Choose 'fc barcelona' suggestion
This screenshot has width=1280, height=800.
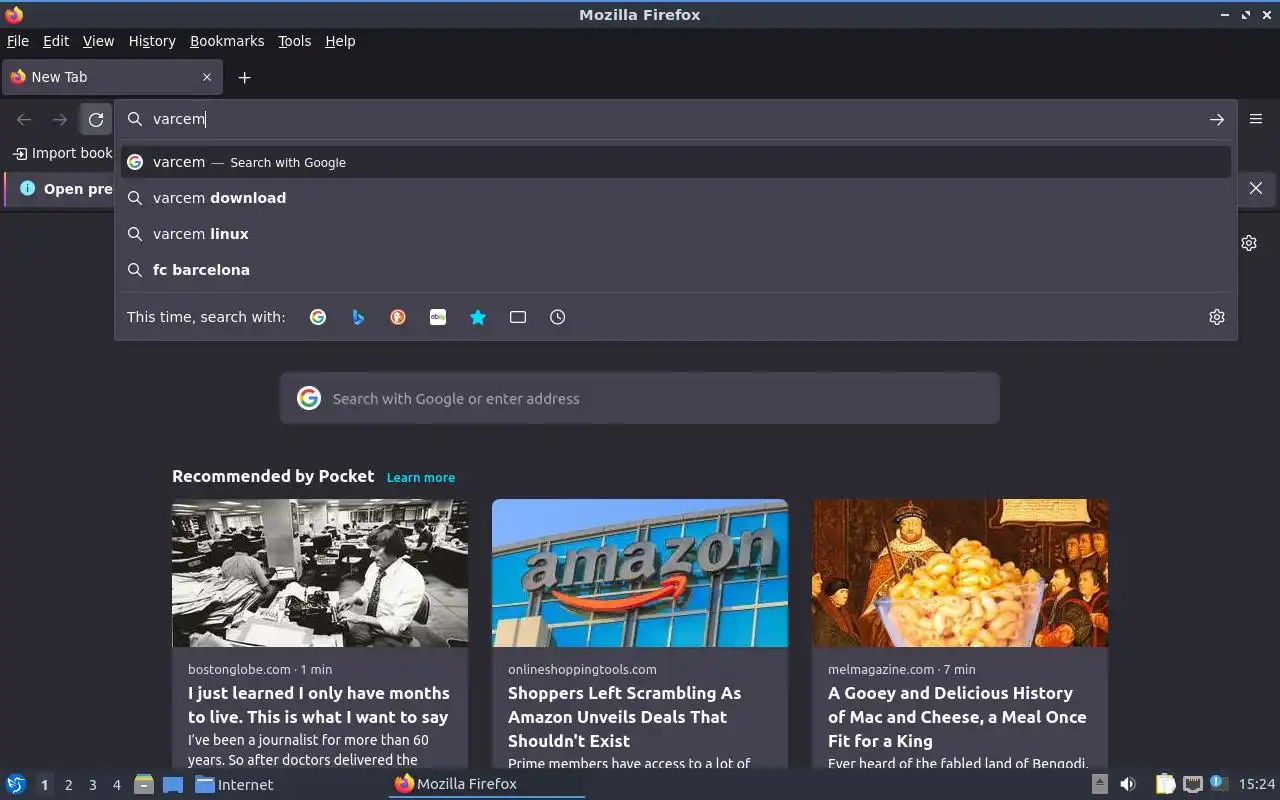point(676,270)
